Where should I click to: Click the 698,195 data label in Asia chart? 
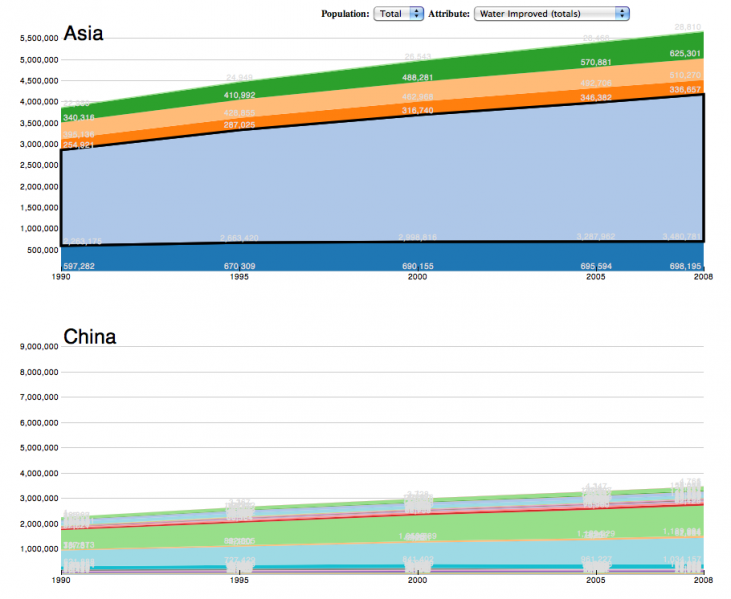coord(684,267)
